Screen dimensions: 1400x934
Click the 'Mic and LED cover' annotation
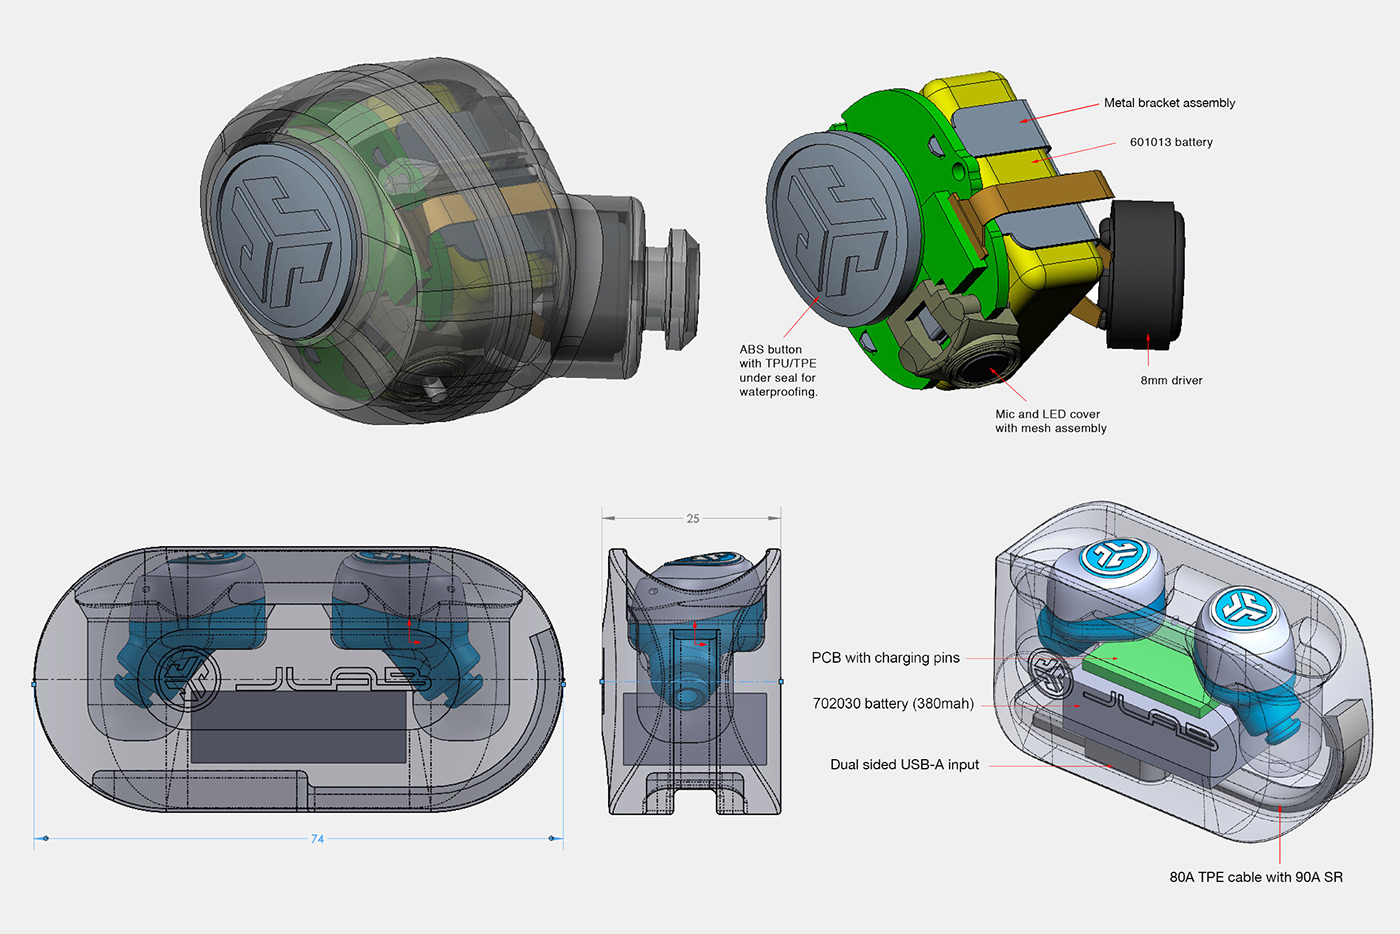point(1050,421)
